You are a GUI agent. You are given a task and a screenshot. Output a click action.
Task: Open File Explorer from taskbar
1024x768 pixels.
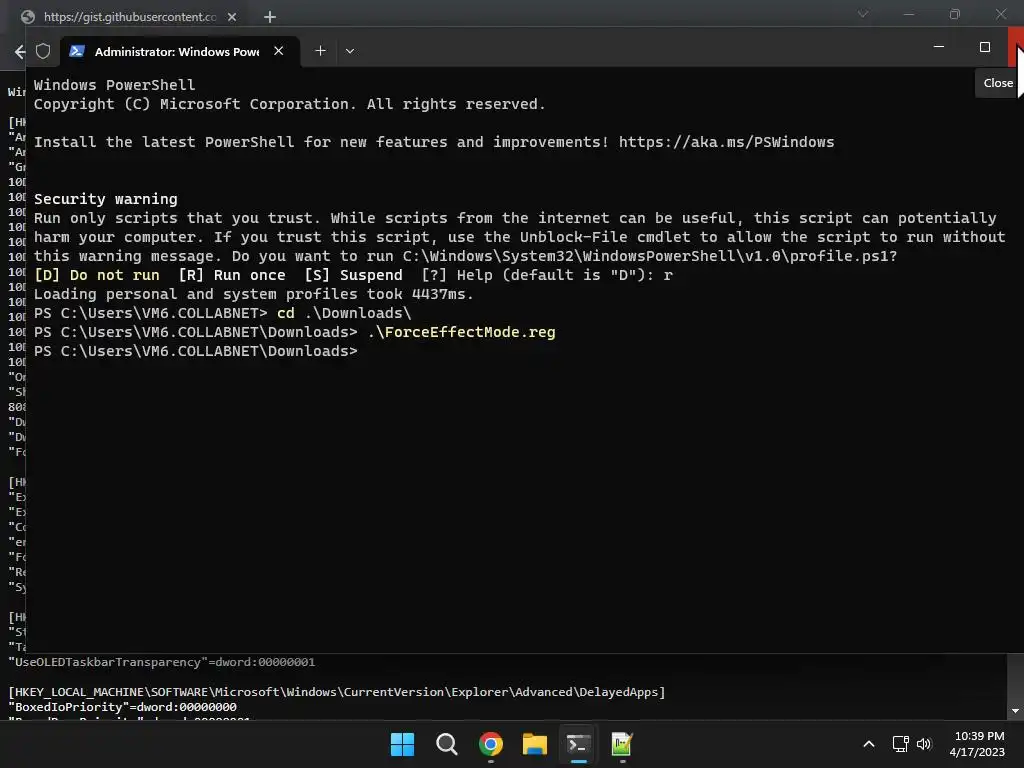(534, 744)
